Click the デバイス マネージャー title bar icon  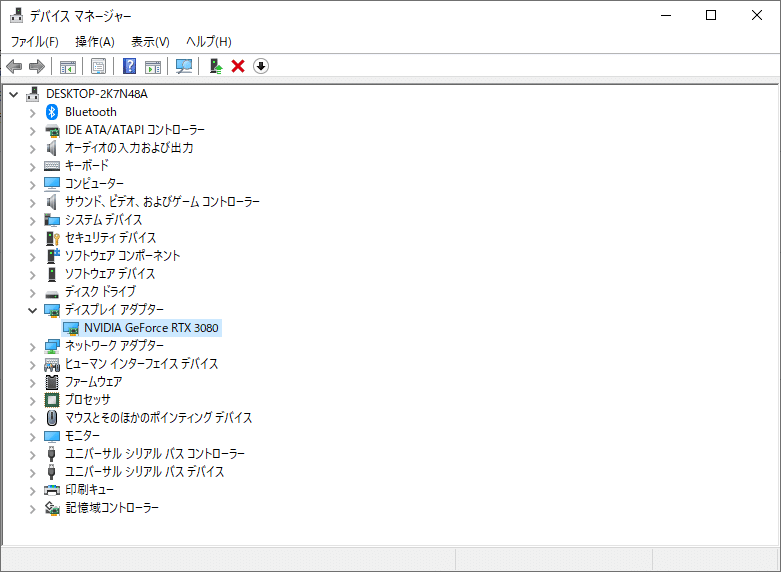16,15
